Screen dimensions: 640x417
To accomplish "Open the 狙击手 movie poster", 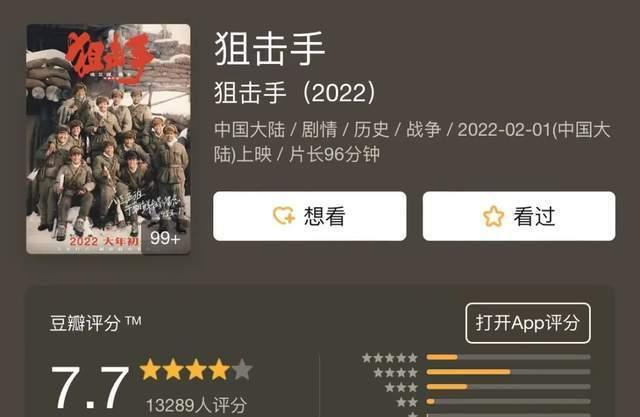I will tap(108, 139).
